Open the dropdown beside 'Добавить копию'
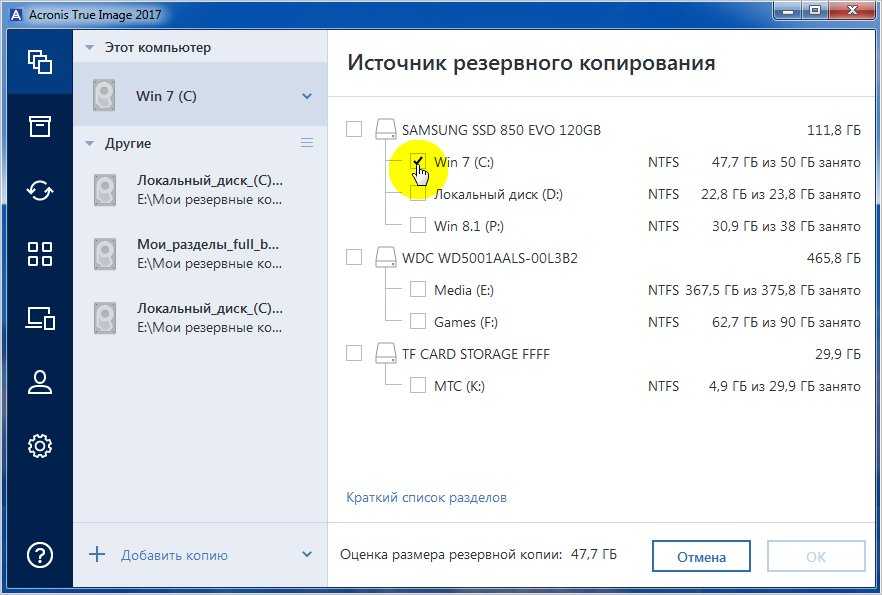 (307, 555)
